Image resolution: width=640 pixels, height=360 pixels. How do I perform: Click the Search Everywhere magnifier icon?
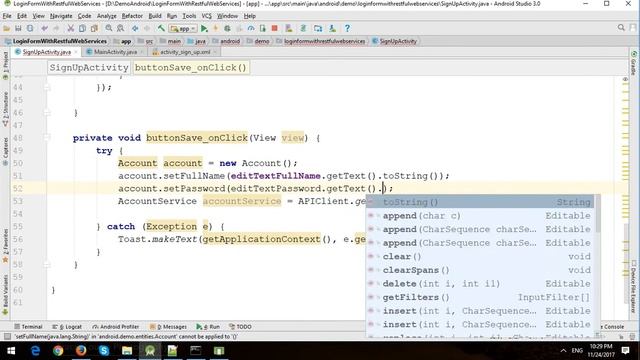pyautogui.click(x=621, y=28)
